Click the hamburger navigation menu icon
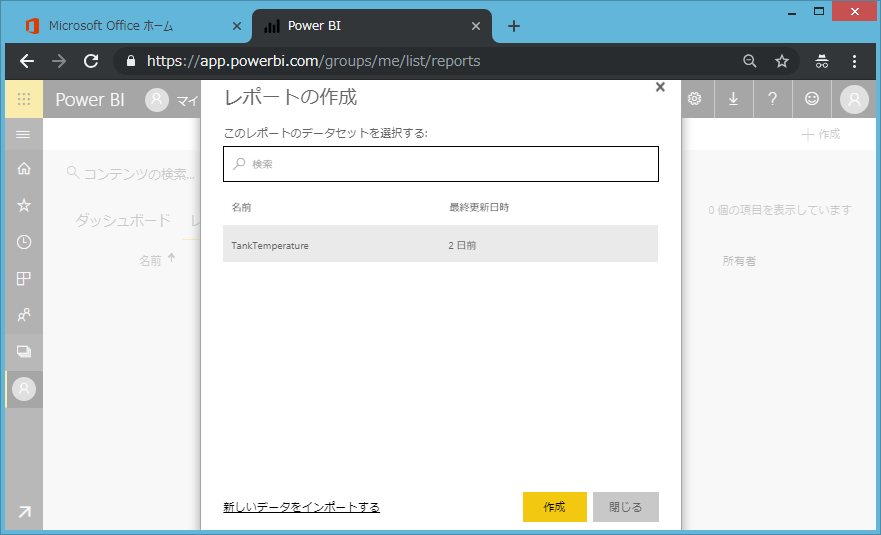 point(23,134)
